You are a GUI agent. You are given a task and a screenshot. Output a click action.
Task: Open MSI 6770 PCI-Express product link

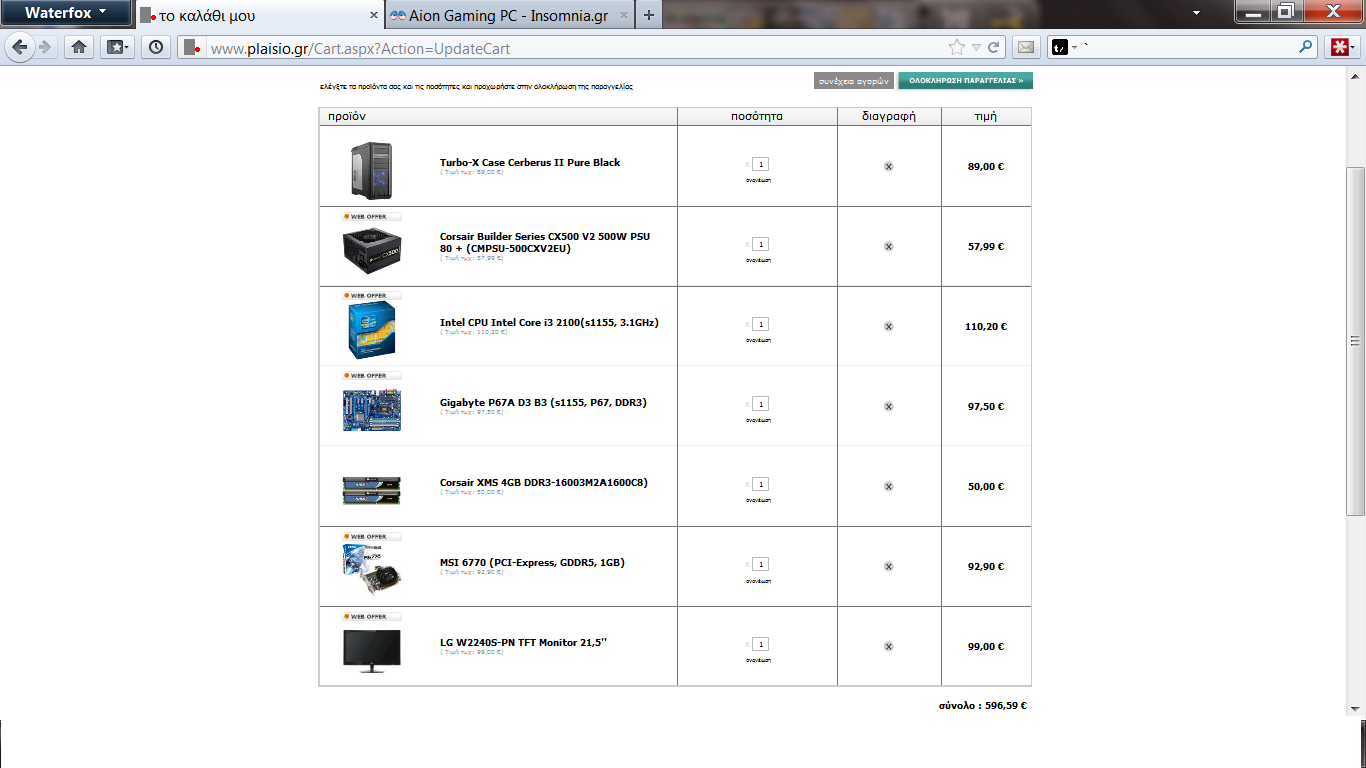click(532, 562)
